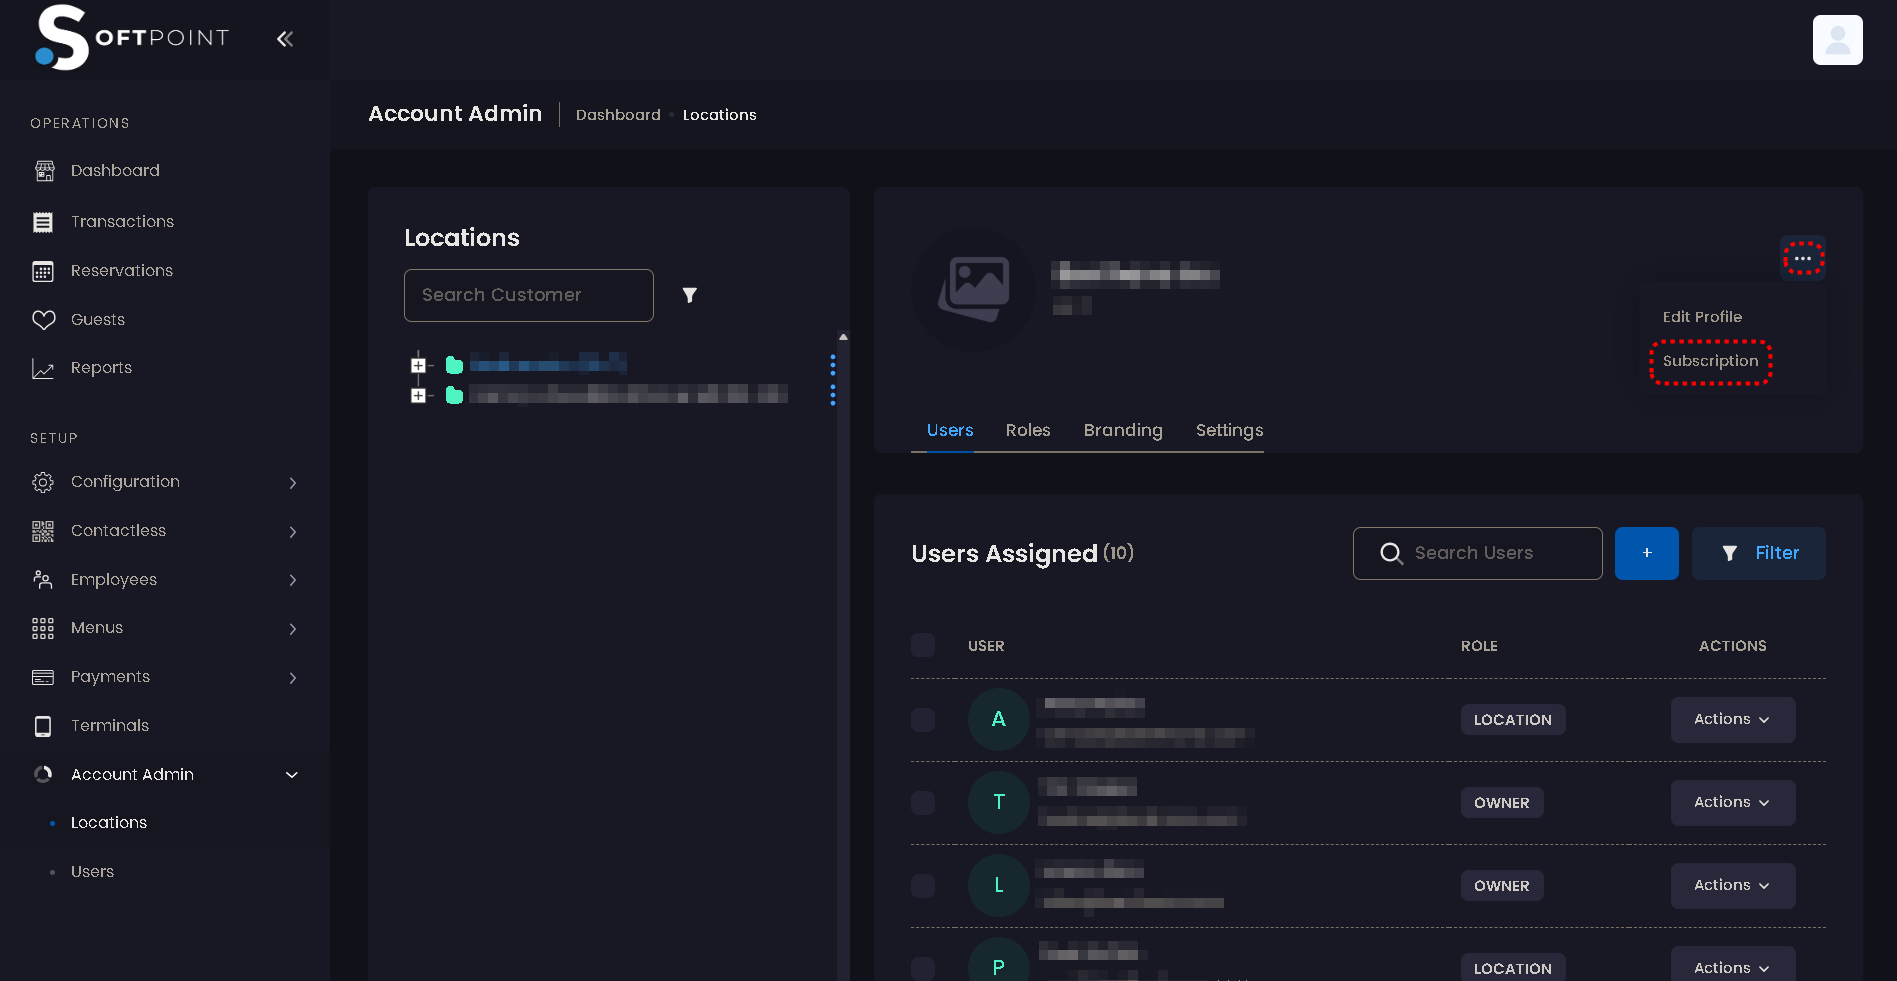The height and width of the screenshot is (981, 1897).
Task: Go to Dashboard breadcrumb link
Action: tap(618, 115)
